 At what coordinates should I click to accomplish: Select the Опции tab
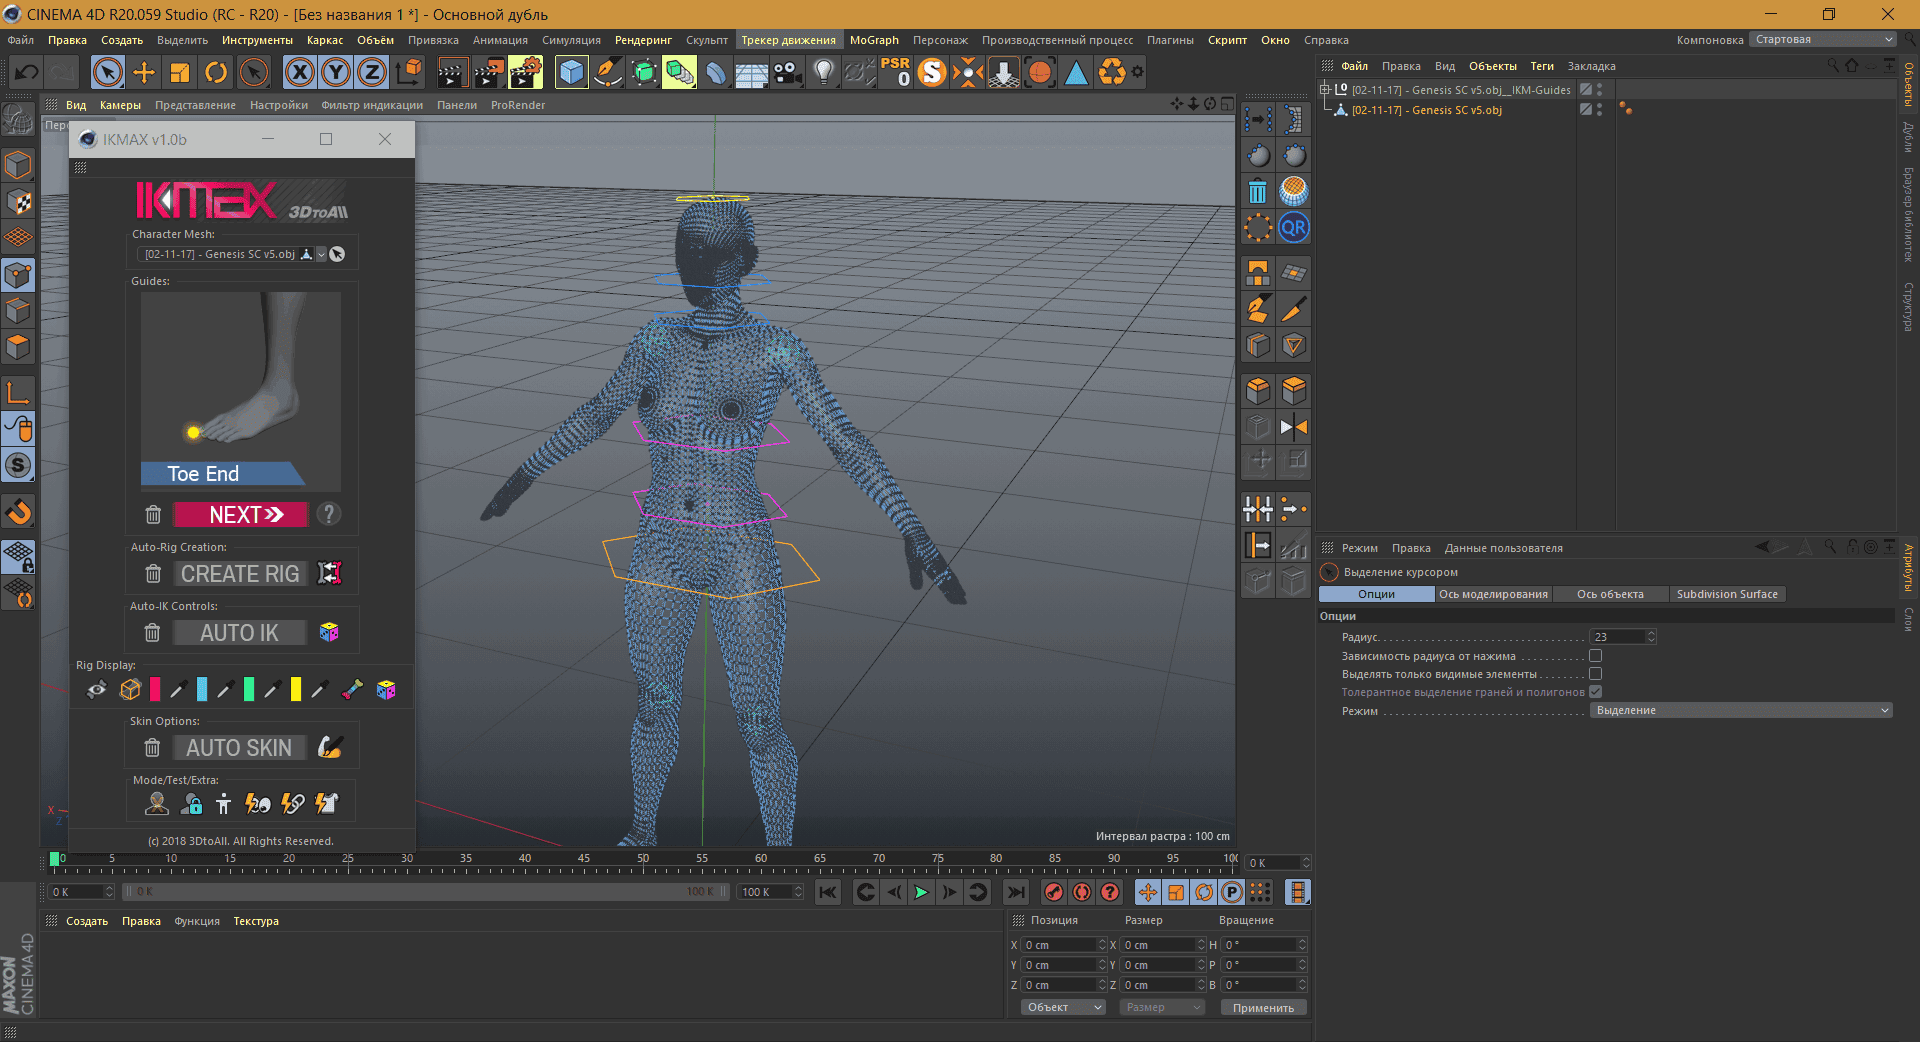pyautogui.click(x=1376, y=594)
